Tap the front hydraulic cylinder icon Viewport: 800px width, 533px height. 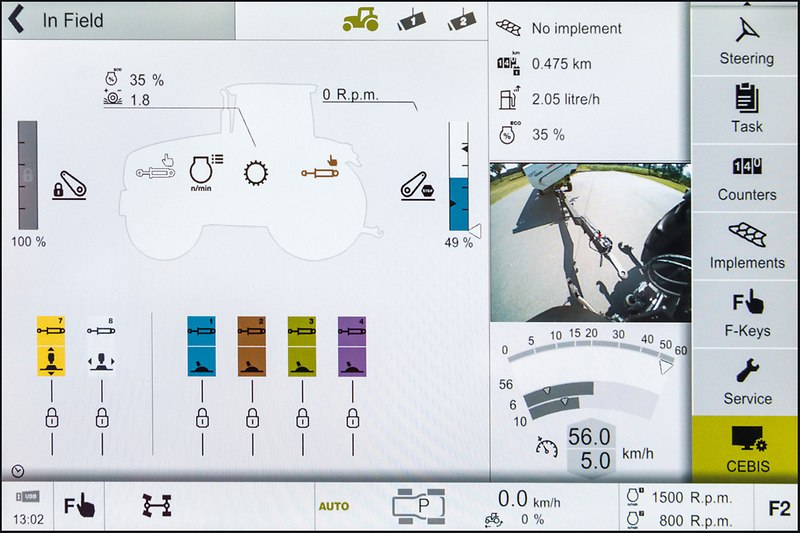coord(158,172)
